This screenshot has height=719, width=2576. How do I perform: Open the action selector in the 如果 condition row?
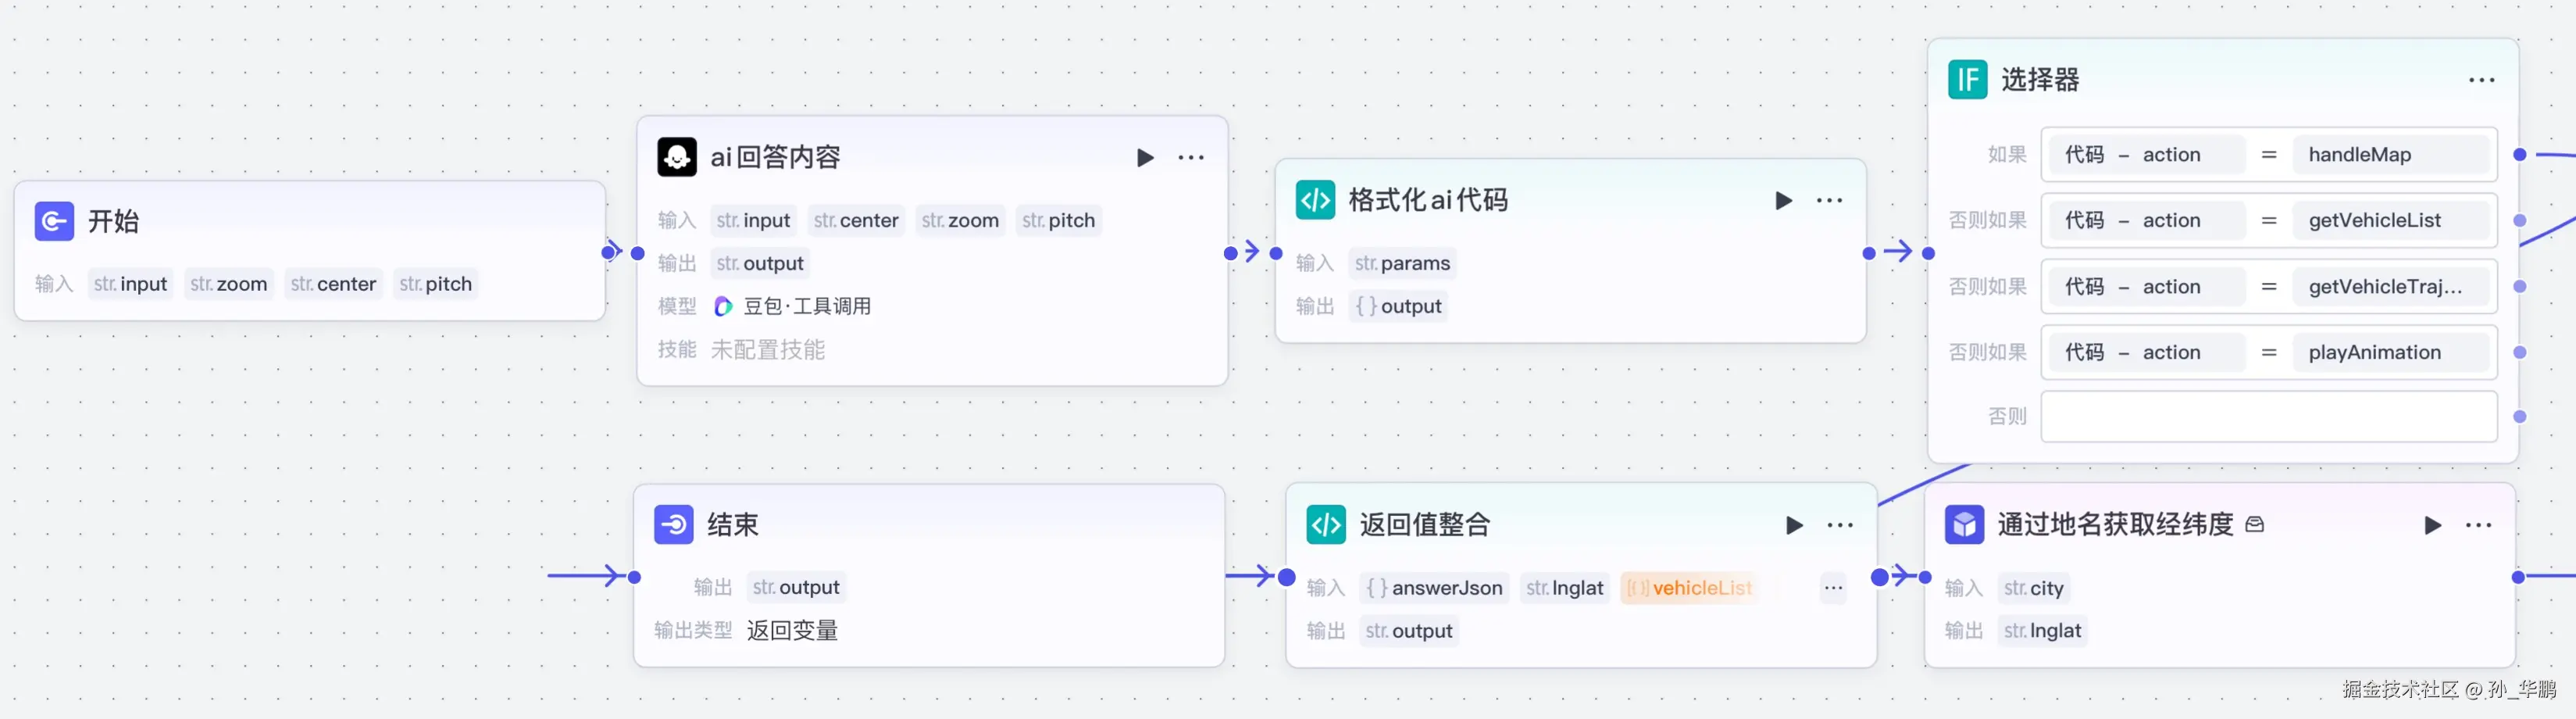point(2145,154)
